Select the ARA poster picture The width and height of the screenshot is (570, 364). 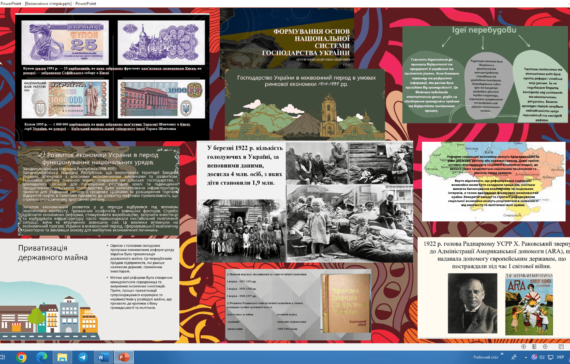pyautogui.click(x=529, y=304)
